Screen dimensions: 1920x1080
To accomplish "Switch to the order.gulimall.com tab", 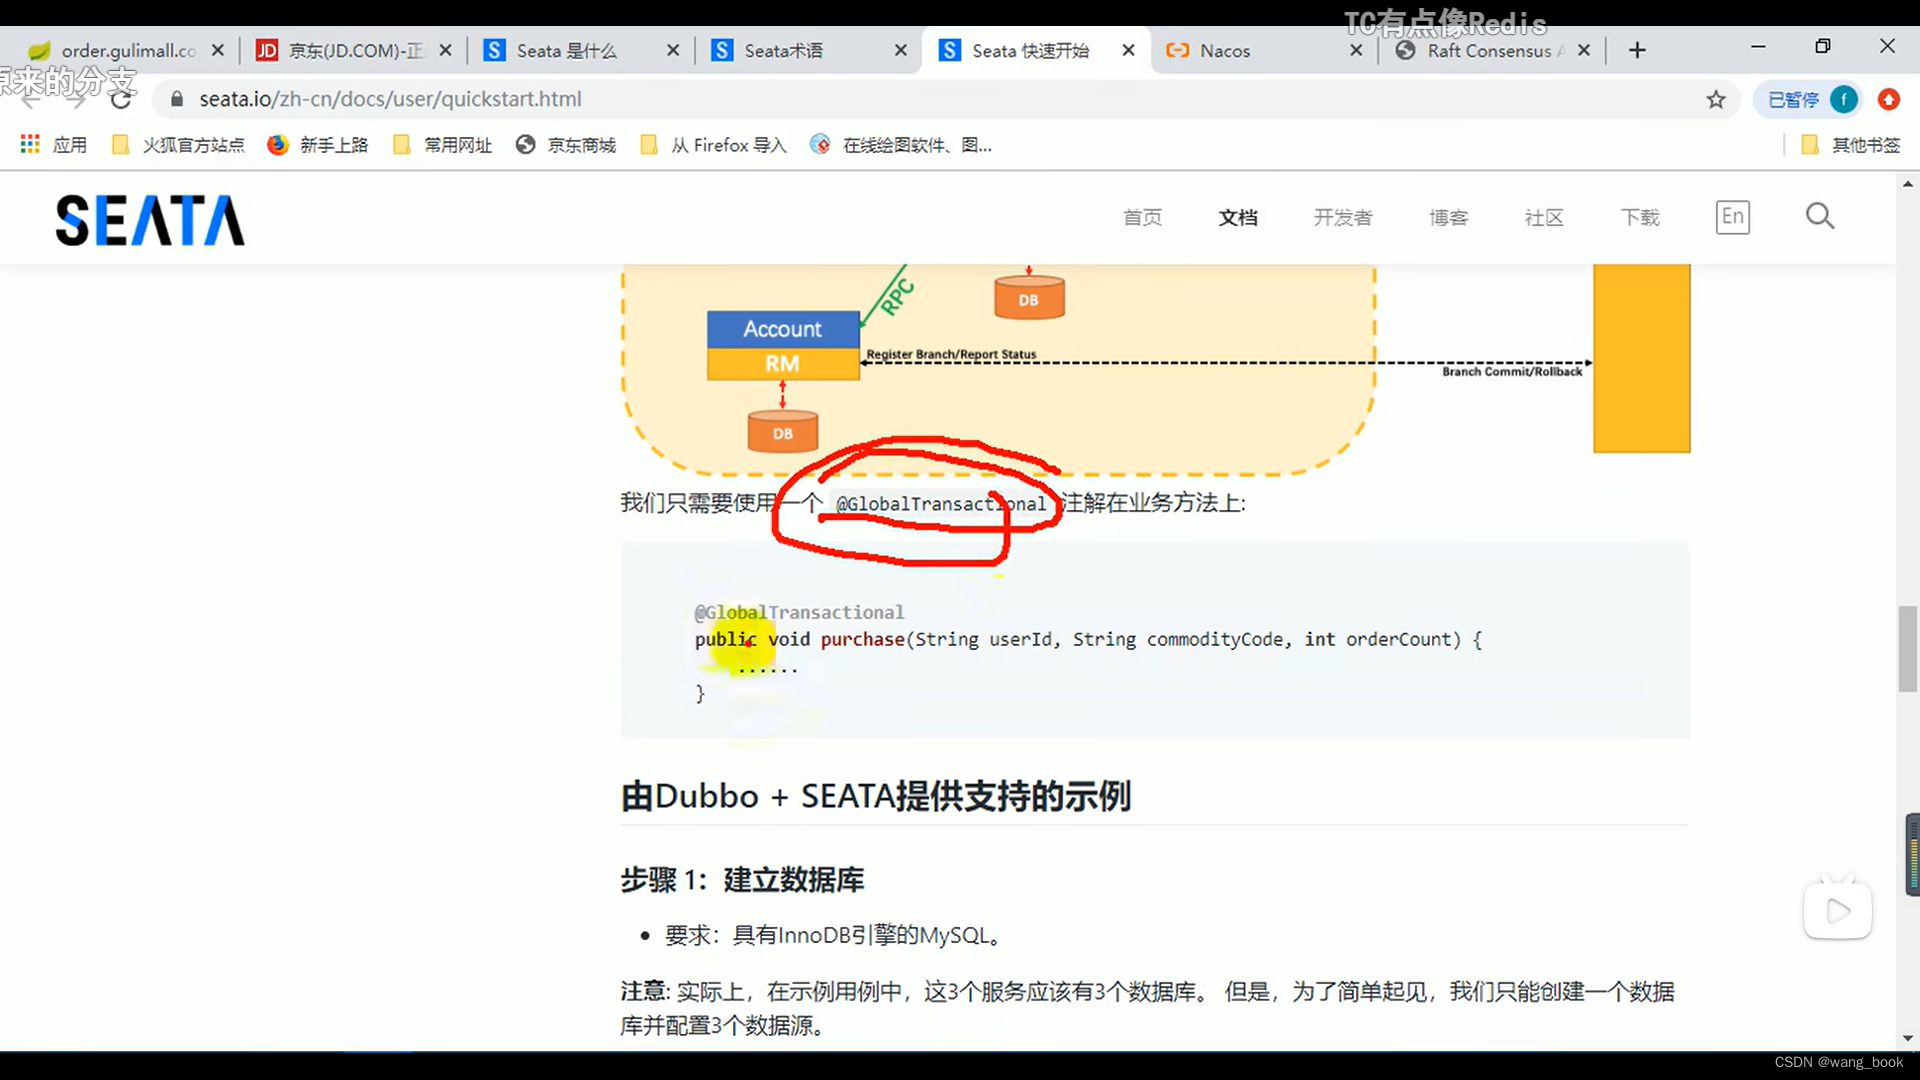I will point(125,50).
